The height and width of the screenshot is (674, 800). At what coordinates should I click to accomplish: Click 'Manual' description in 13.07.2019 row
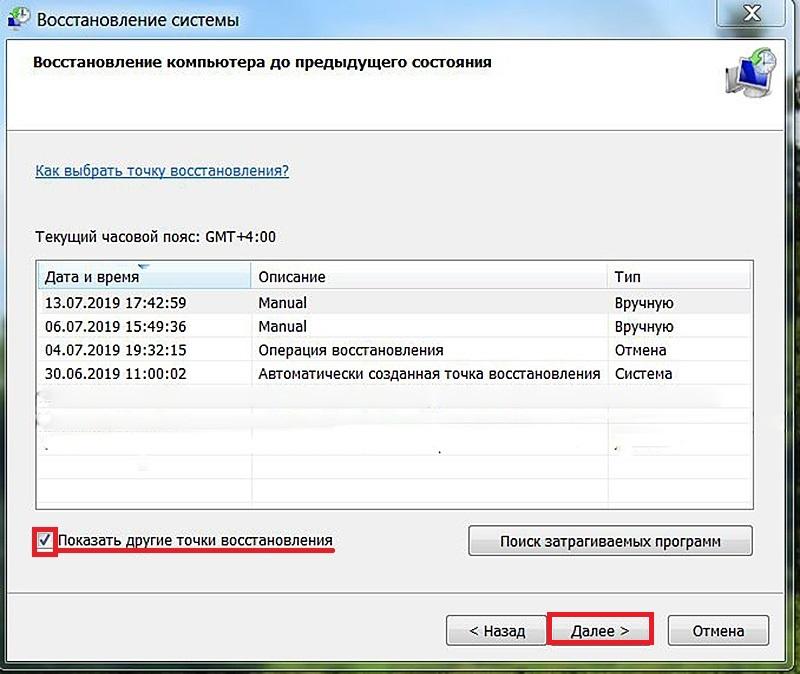pos(282,303)
